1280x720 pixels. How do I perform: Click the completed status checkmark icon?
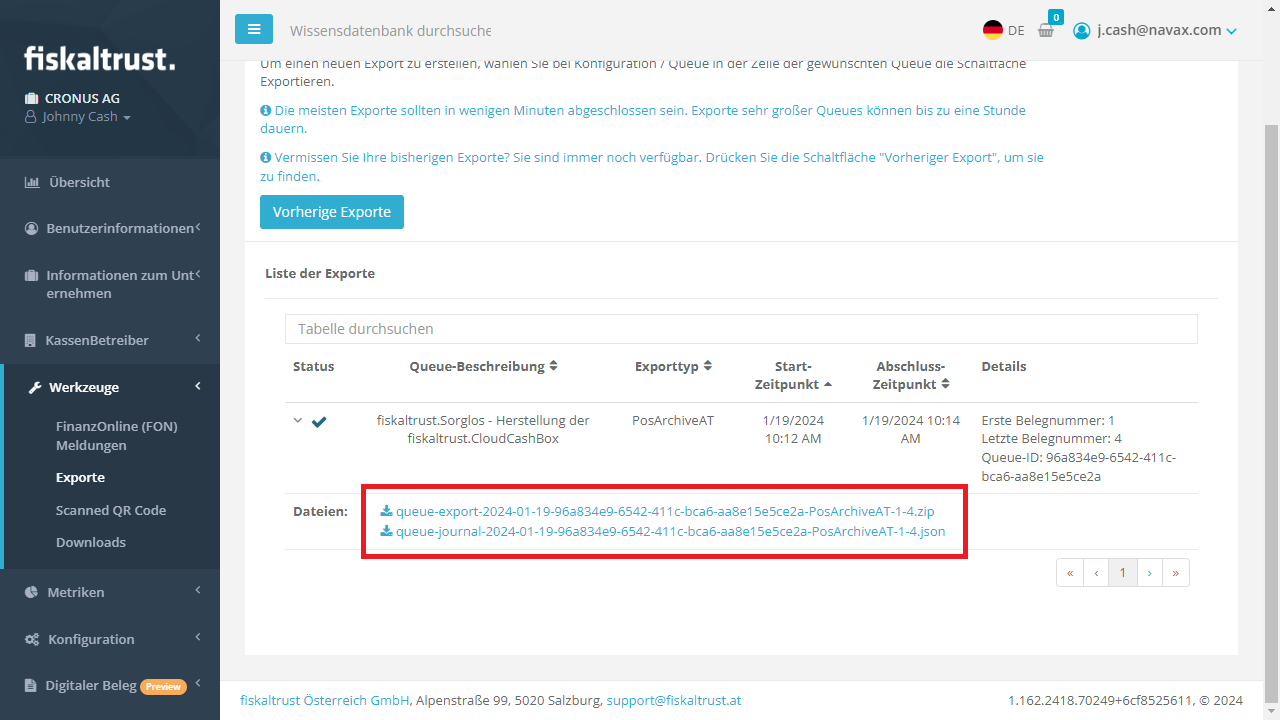[x=319, y=421]
